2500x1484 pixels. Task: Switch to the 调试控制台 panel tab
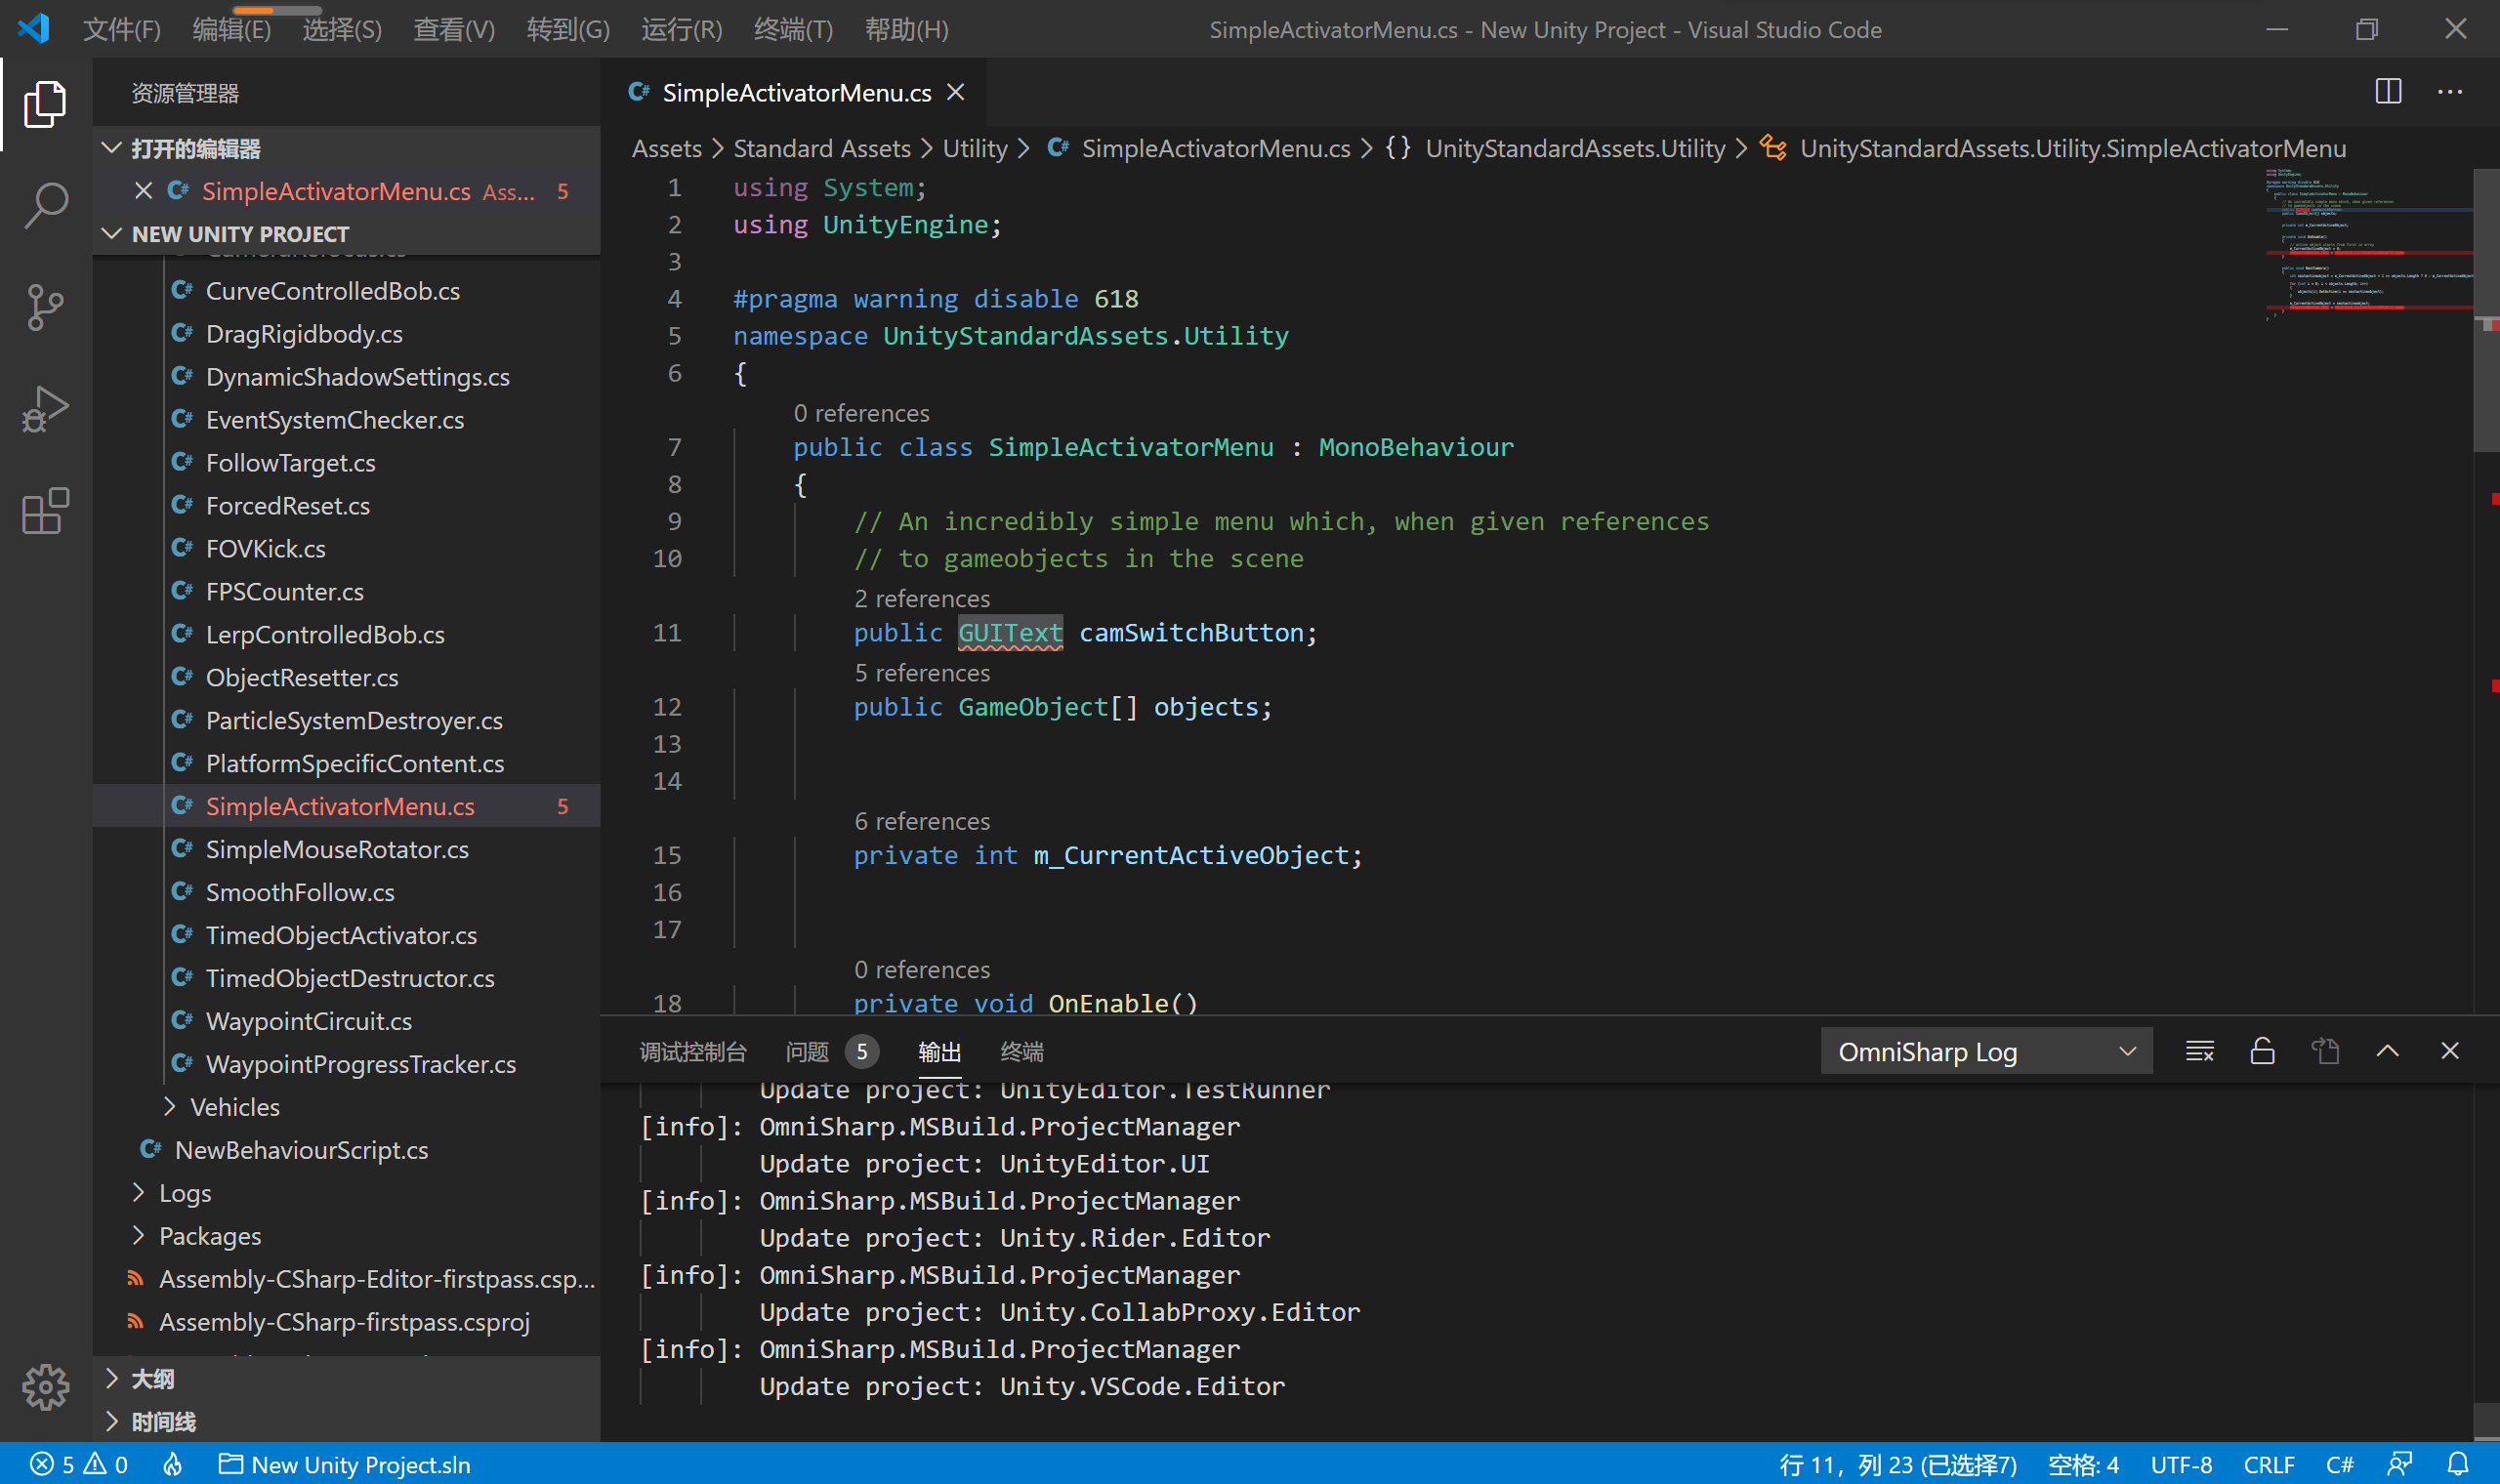pos(692,1051)
